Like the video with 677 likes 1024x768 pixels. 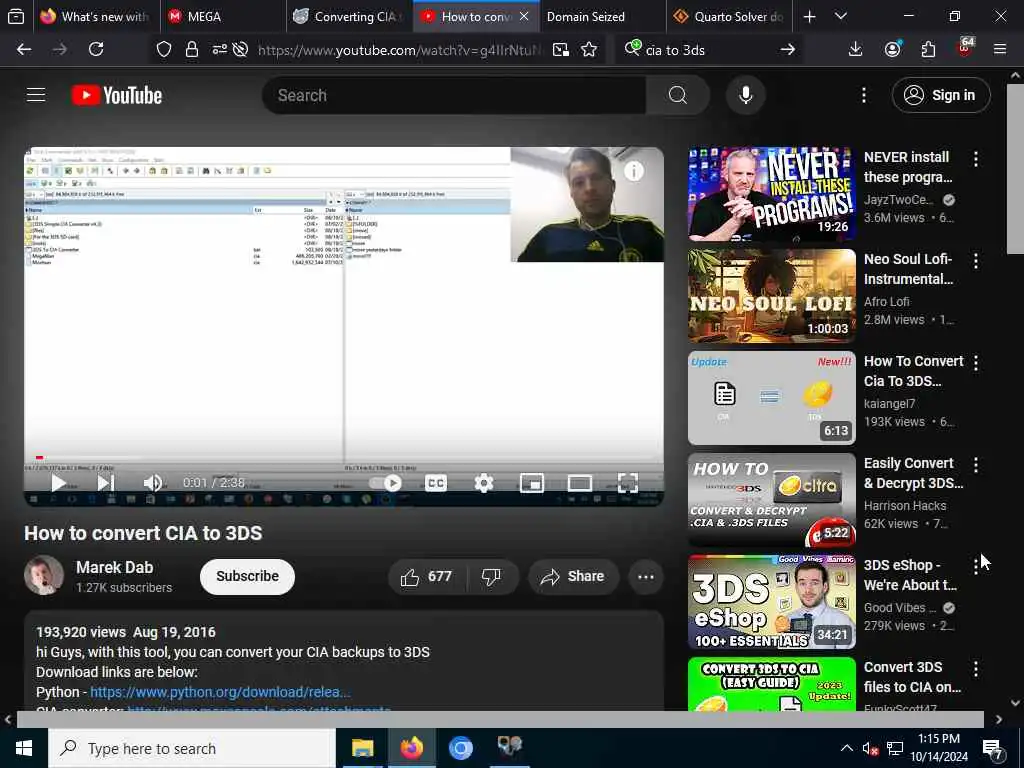(427, 577)
